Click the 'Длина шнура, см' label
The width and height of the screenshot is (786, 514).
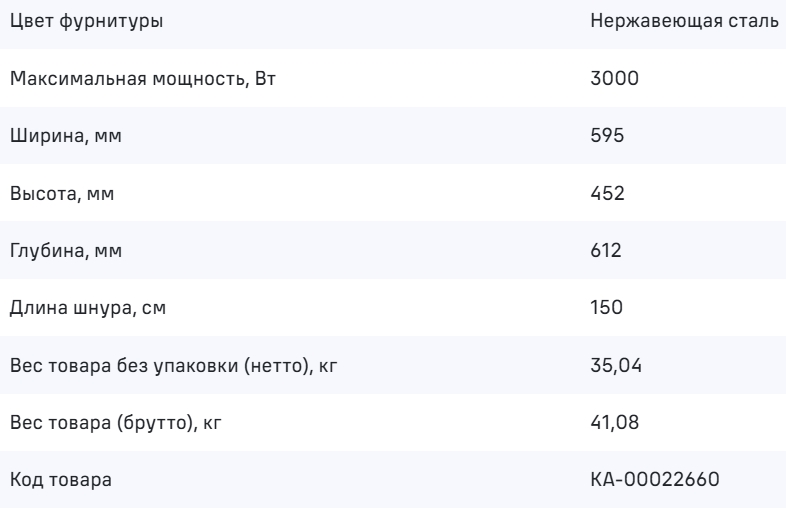pyautogui.click(x=88, y=308)
